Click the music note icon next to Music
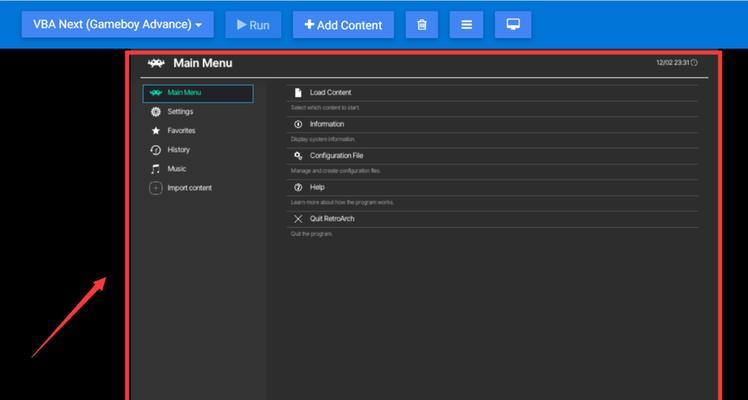 (156, 169)
